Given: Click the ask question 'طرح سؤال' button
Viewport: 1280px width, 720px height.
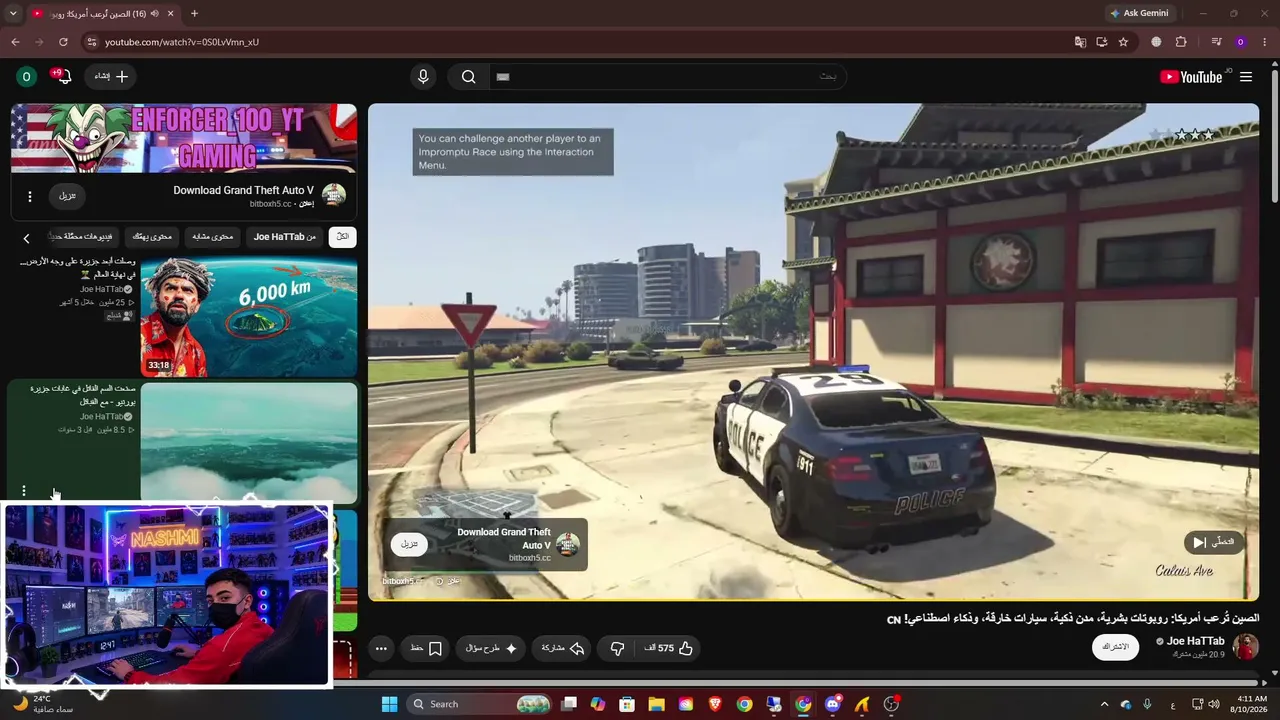Looking at the screenshot, I should (x=491, y=648).
